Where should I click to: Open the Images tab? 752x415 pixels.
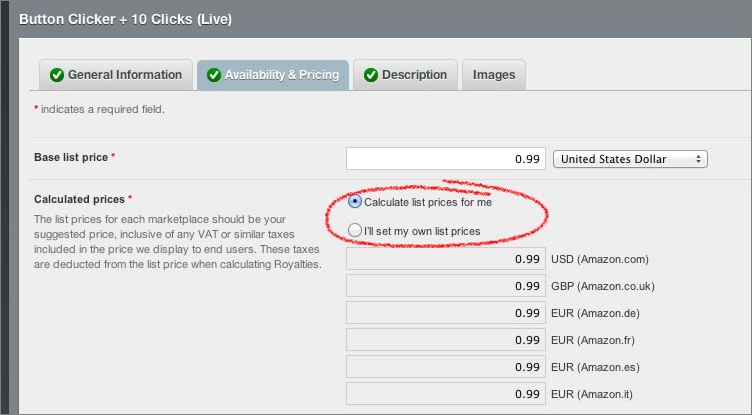click(x=494, y=75)
